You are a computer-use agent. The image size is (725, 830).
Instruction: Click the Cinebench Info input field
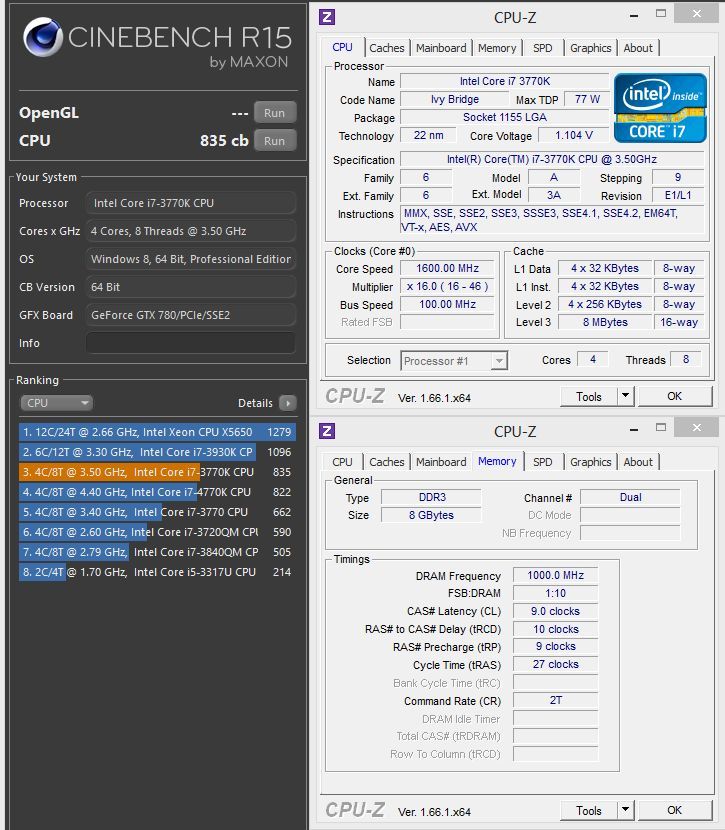[191, 343]
